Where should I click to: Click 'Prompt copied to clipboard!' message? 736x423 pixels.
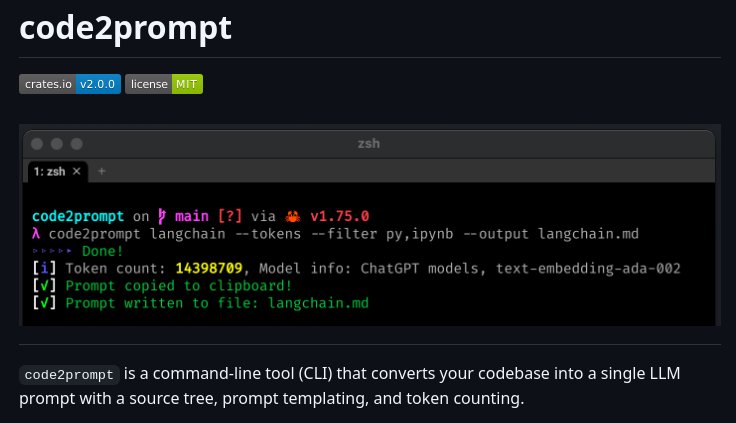point(179,286)
